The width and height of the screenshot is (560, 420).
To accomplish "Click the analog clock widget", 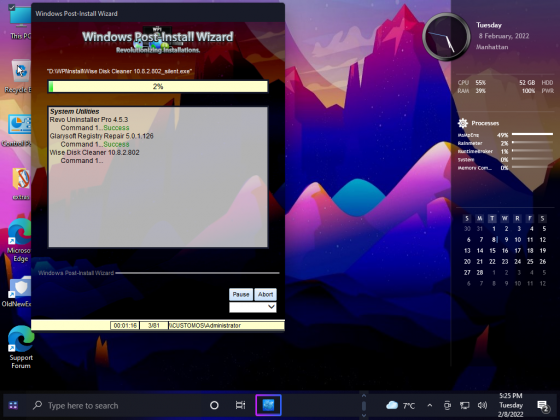I will (x=446, y=36).
